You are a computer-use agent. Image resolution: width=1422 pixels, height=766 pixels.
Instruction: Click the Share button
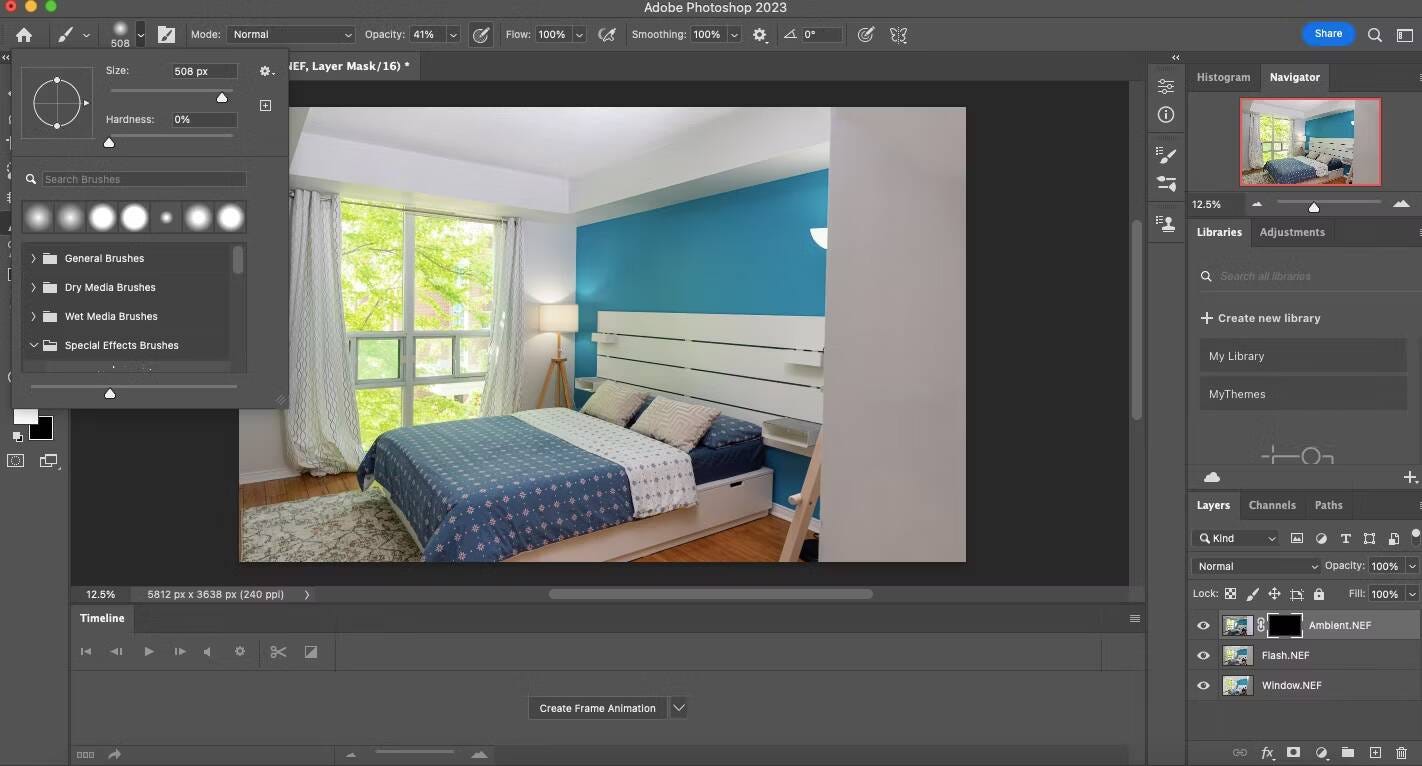click(x=1328, y=34)
